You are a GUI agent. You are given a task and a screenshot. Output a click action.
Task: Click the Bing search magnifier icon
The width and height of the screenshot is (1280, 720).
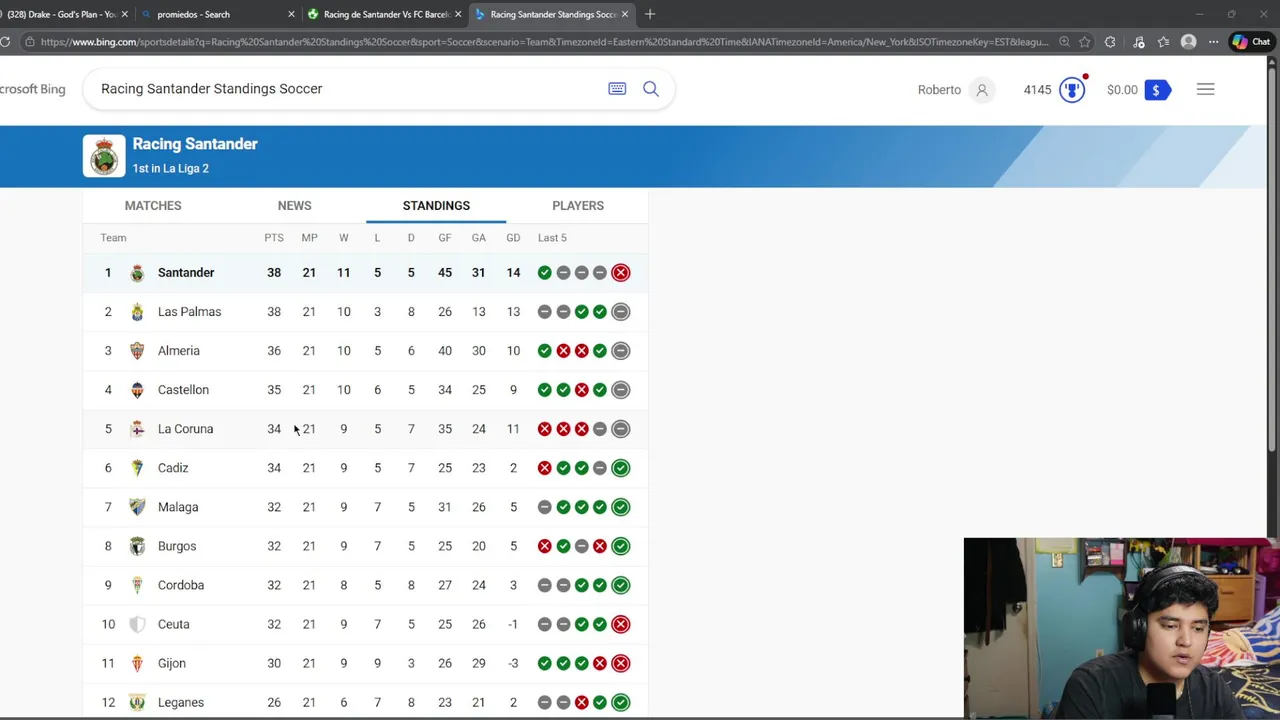(x=651, y=89)
